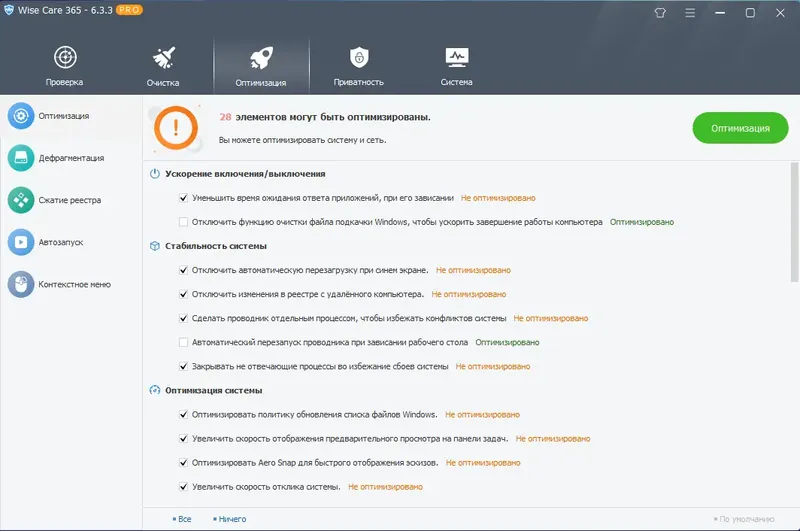The height and width of the screenshot is (531, 800).
Task: Click the vertical scrollbar in options list
Action: click(794, 222)
